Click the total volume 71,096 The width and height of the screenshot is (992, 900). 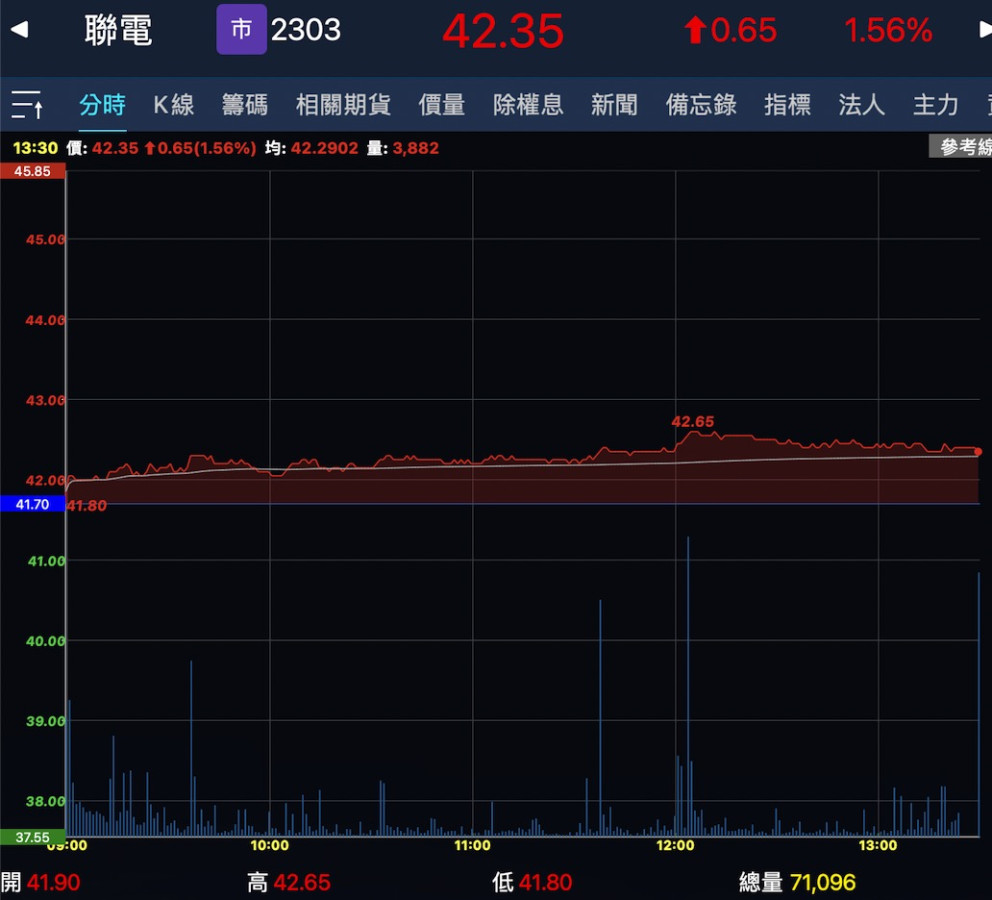click(822, 882)
